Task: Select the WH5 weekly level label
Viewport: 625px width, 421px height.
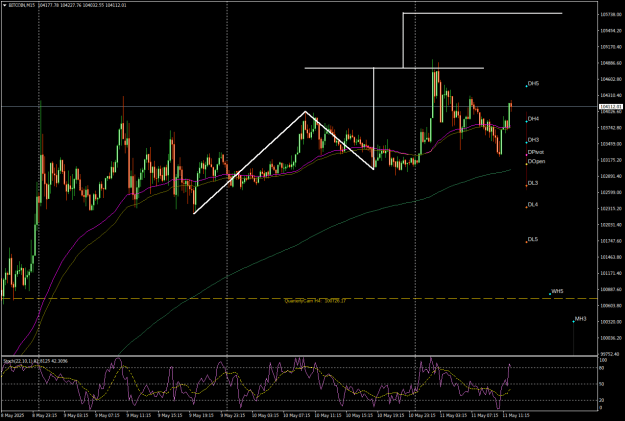Action: click(557, 291)
